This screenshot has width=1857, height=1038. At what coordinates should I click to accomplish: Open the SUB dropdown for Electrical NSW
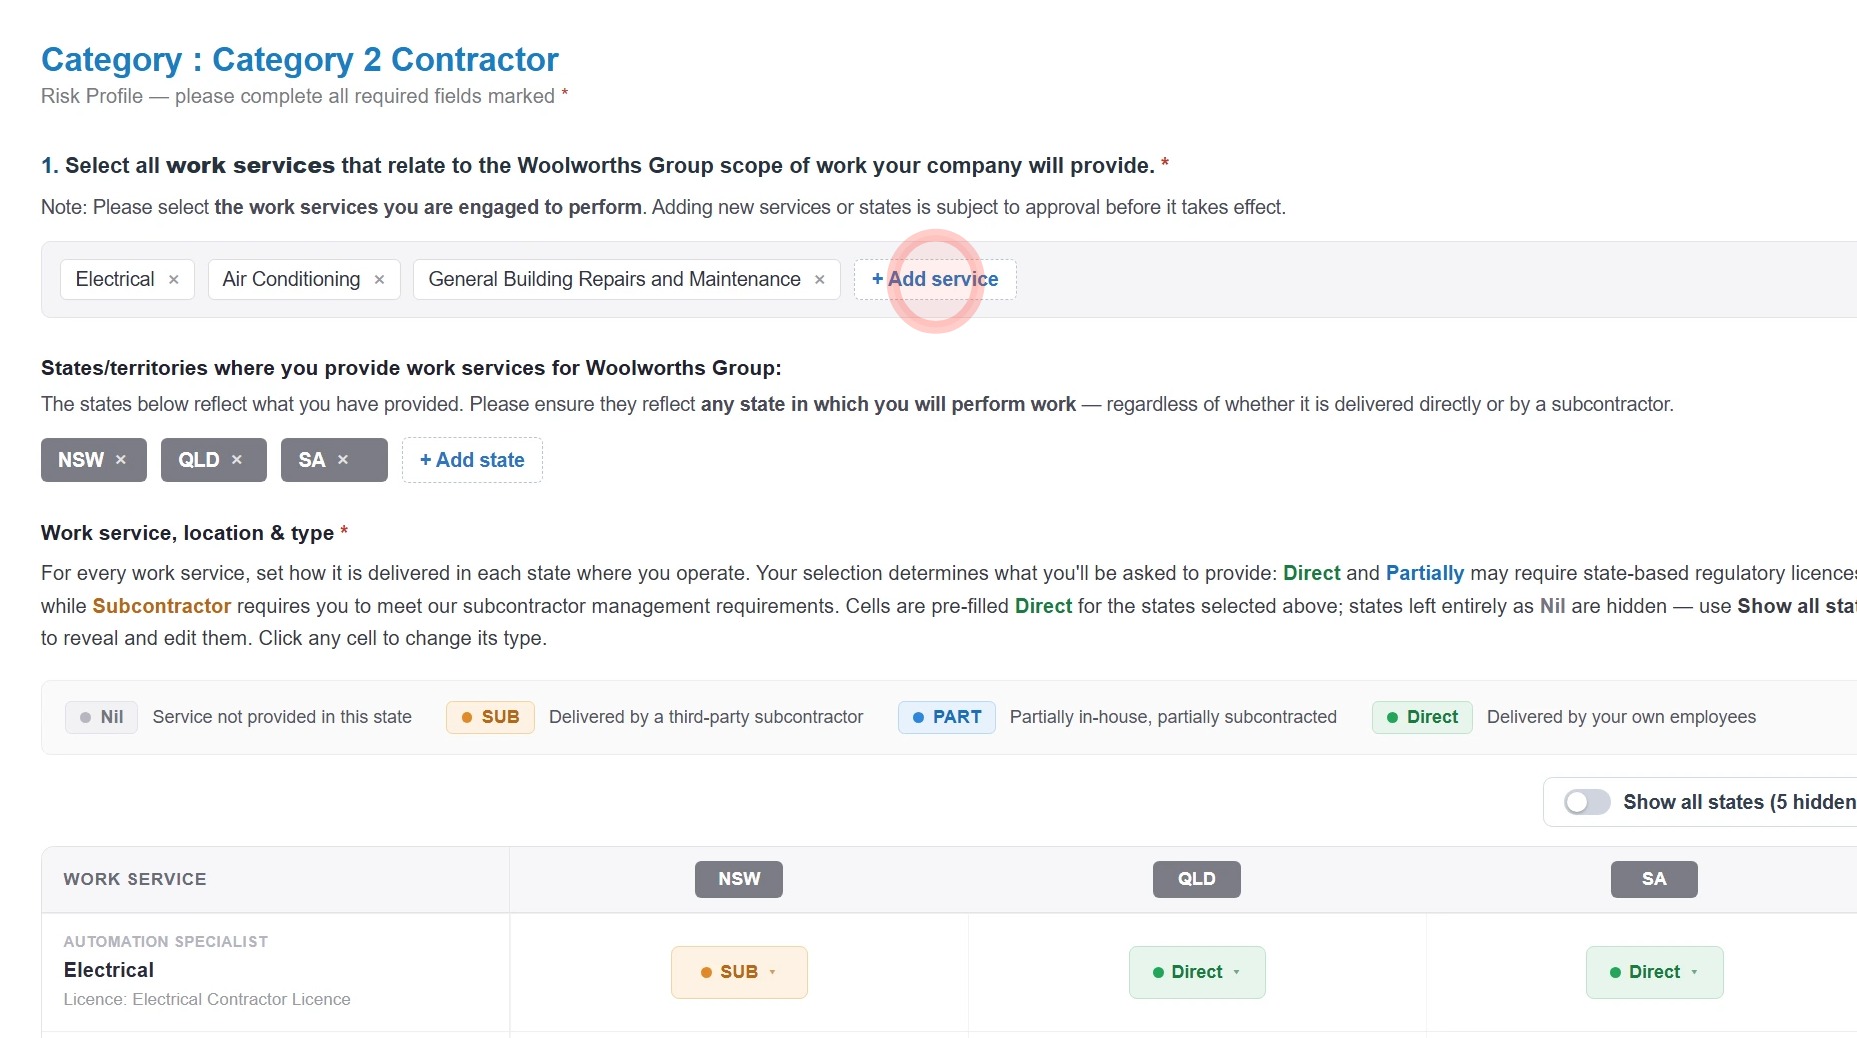click(x=739, y=972)
